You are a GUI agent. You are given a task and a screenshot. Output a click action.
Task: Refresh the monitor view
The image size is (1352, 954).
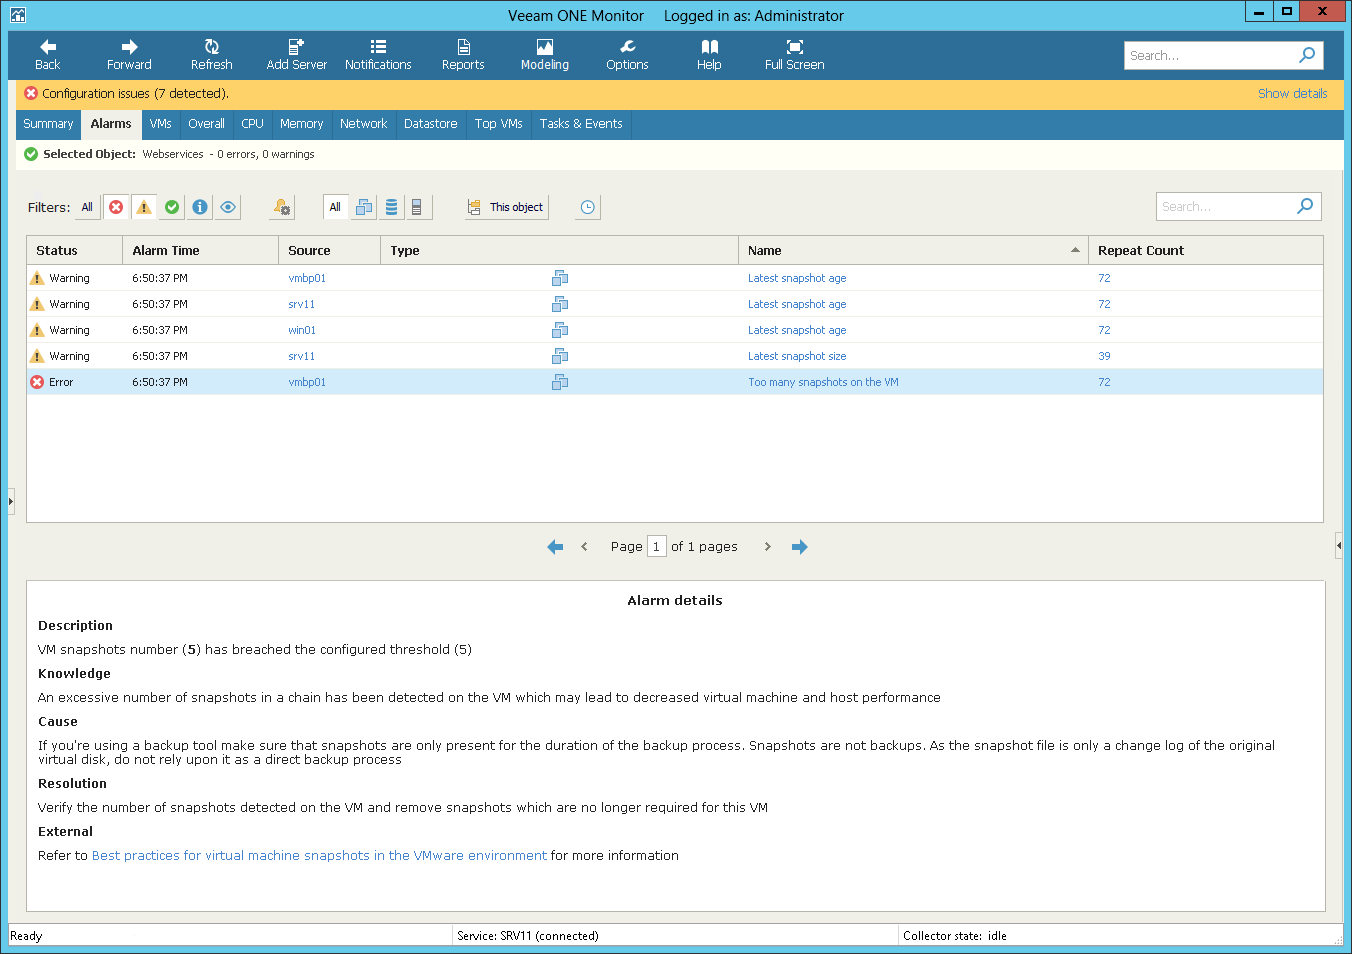211,55
